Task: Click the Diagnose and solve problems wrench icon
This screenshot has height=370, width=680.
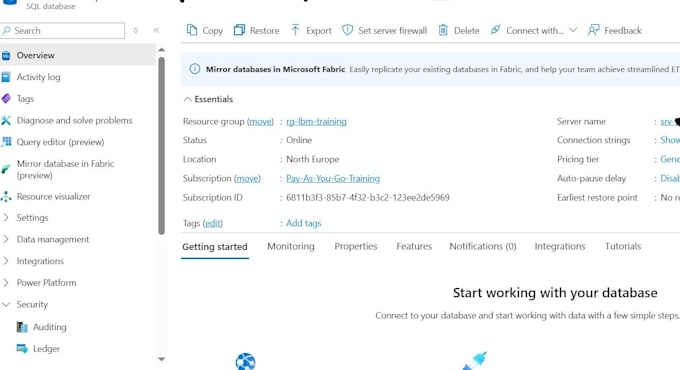Action: (6, 120)
